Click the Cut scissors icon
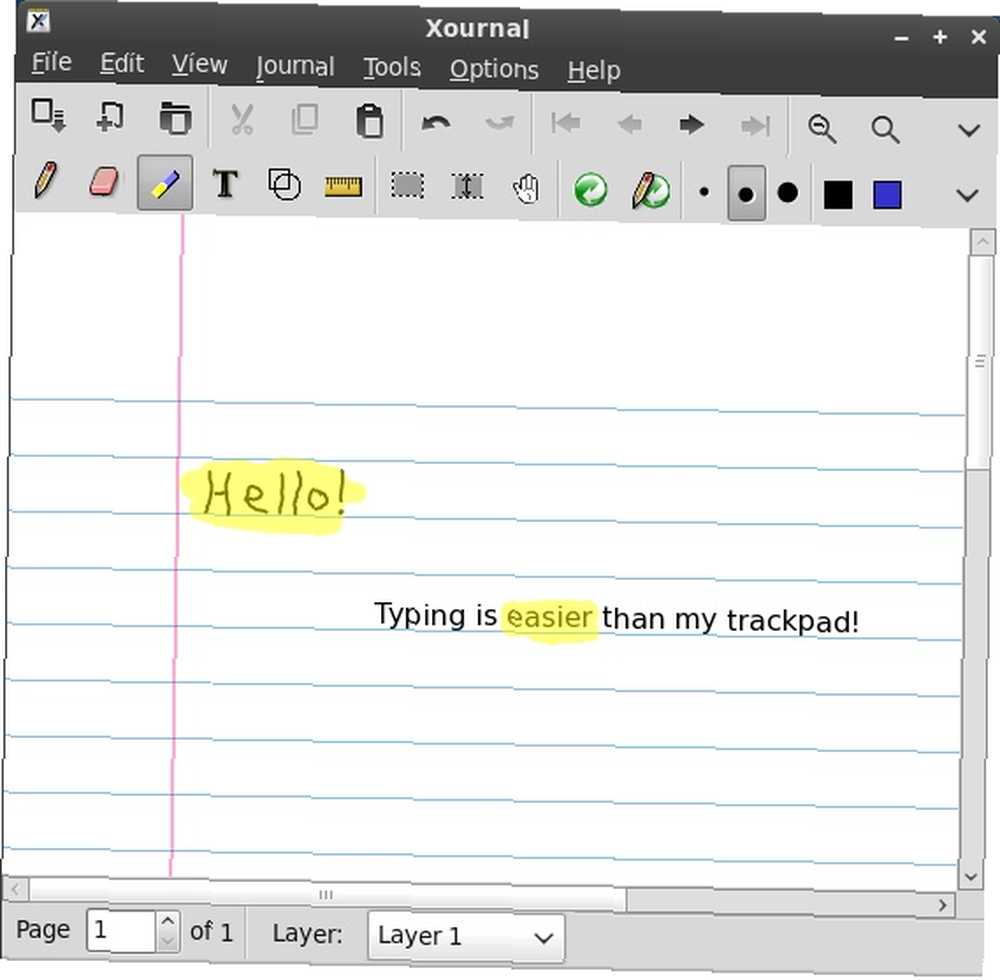The height and width of the screenshot is (980, 1000). 242,120
